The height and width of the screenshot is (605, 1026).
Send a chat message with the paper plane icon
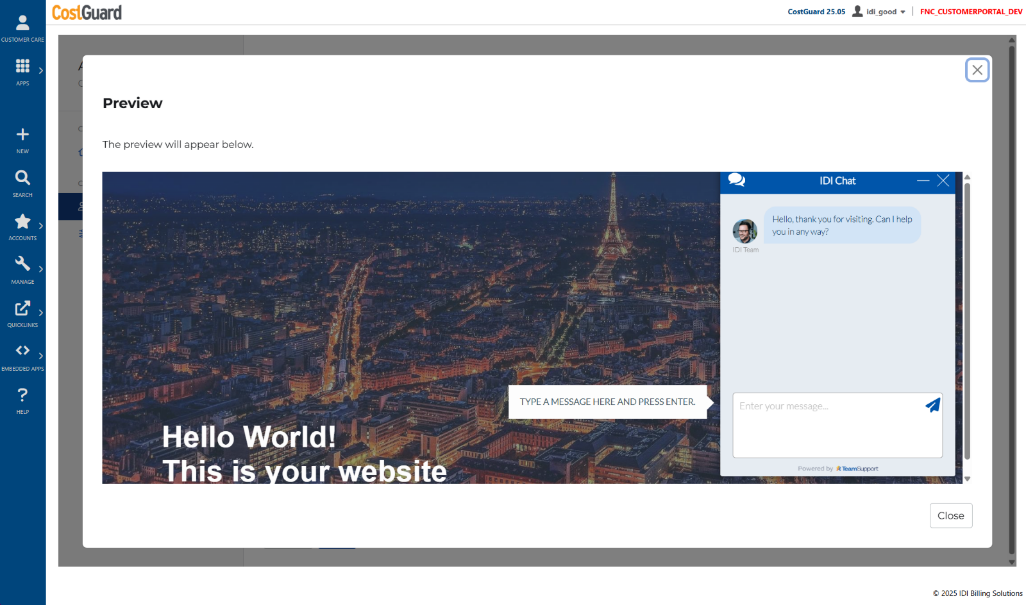click(x=932, y=405)
